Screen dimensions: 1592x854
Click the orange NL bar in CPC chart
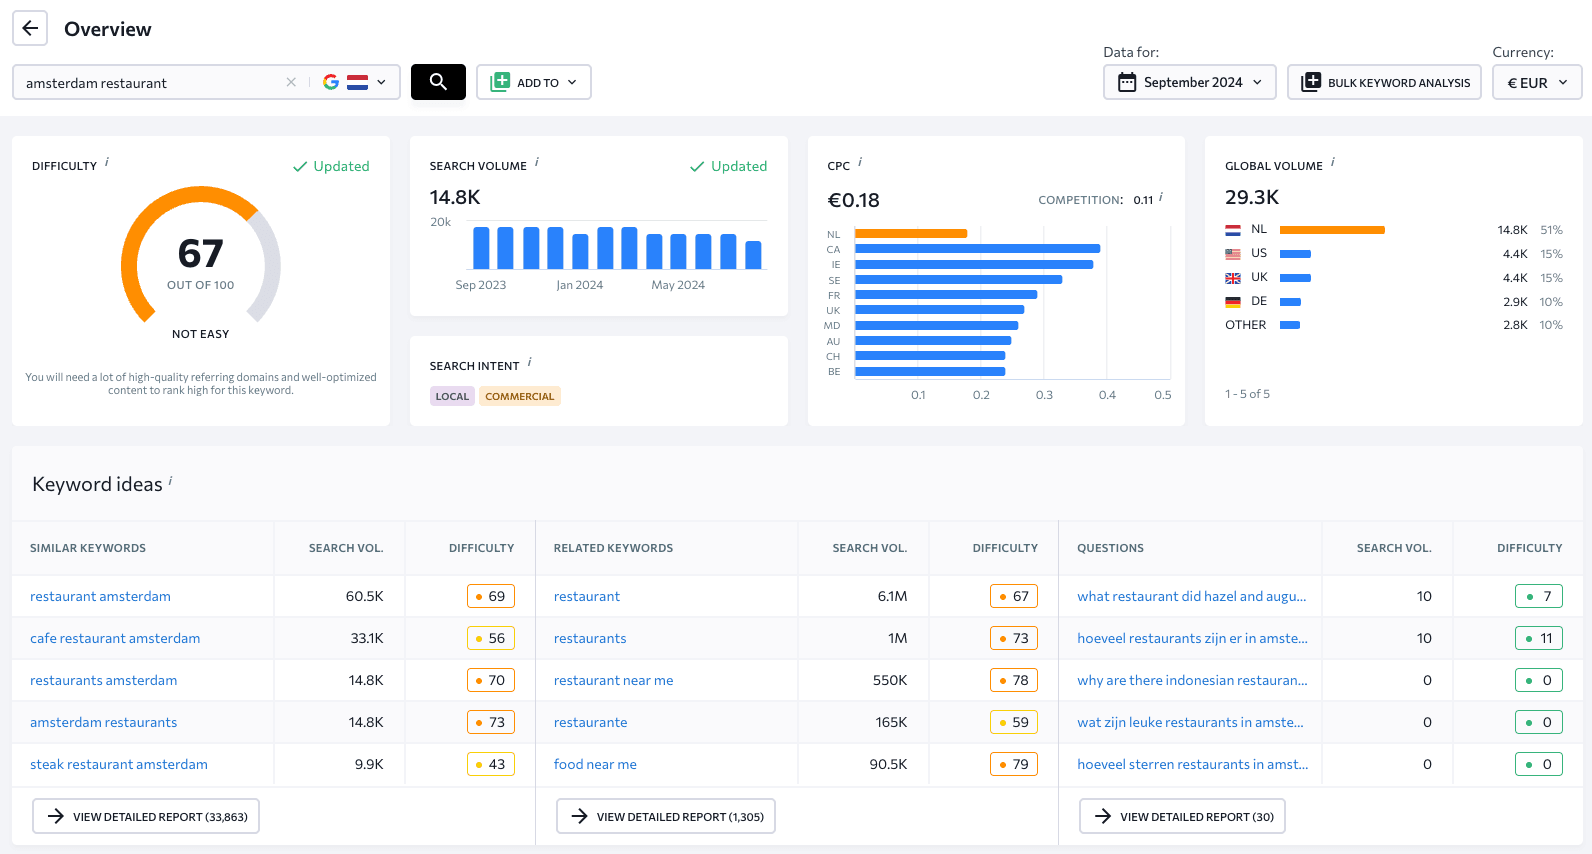click(910, 234)
